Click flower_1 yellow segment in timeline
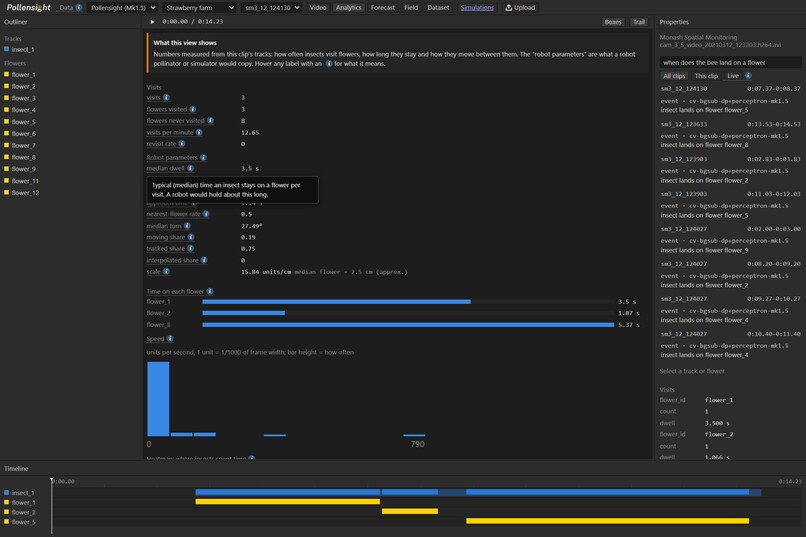This screenshot has width=806, height=537. click(x=287, y=502)
